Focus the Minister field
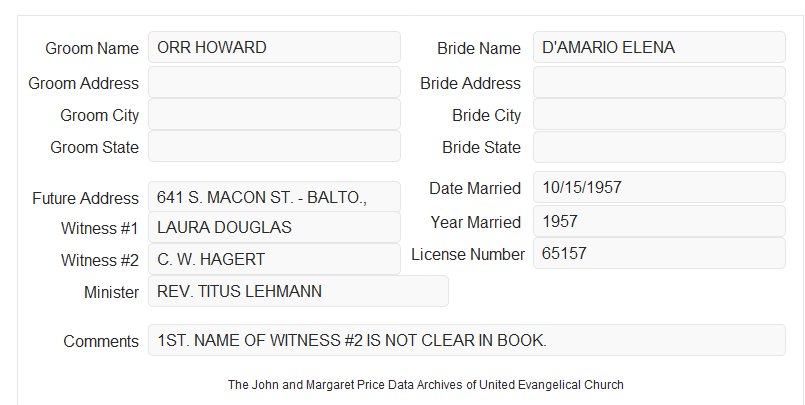Screen dimensions: 805x405 coord(298,291)
